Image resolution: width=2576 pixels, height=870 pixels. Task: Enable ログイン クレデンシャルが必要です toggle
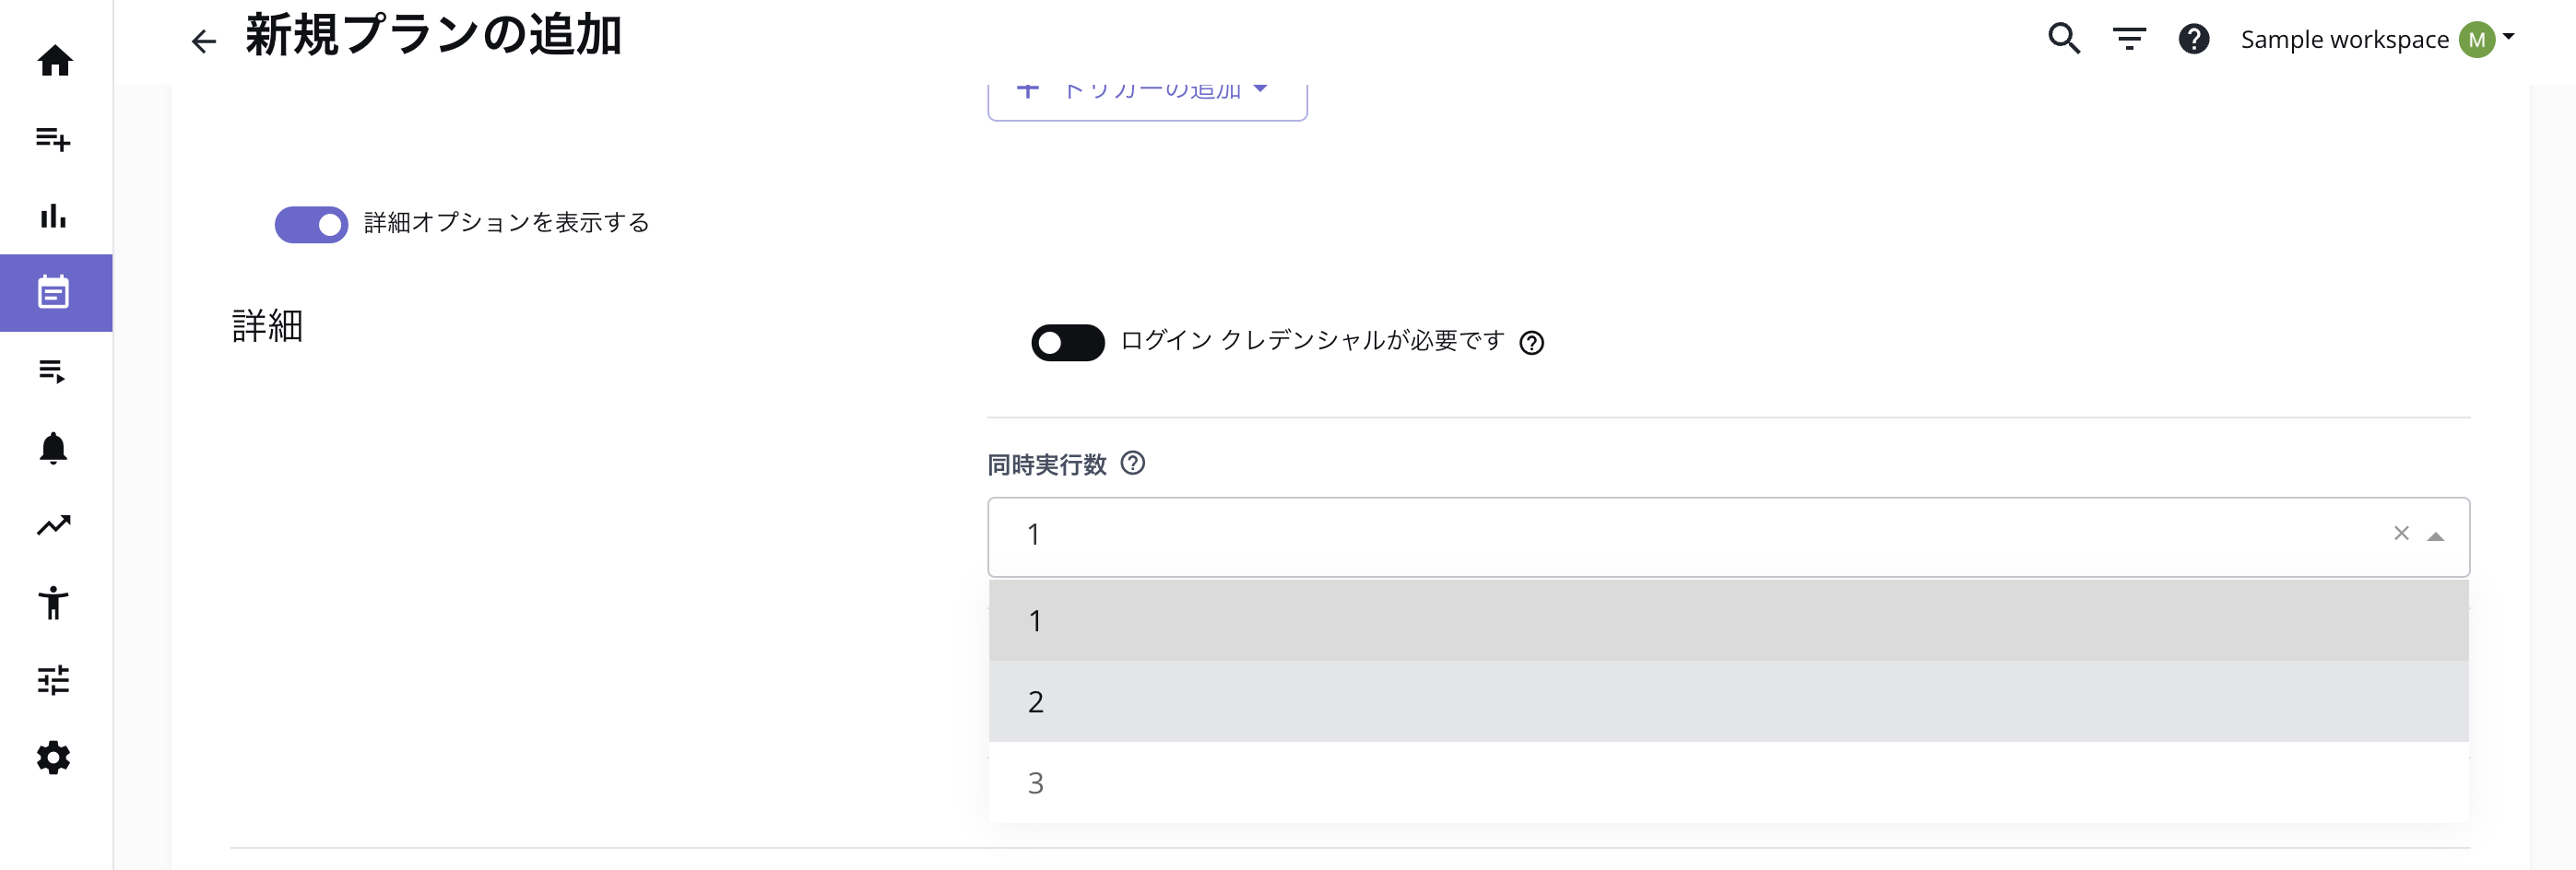[x=1067, y=343]
